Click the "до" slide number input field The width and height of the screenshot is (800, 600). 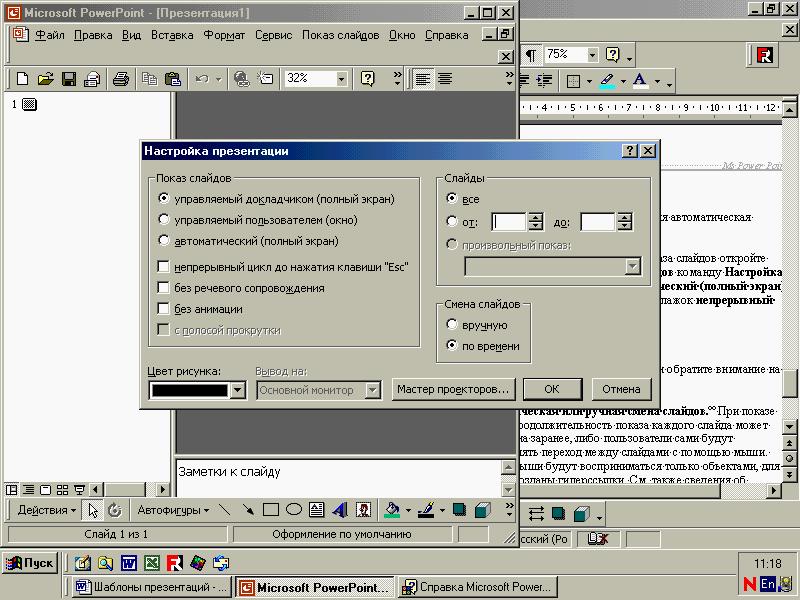(597, 222)
